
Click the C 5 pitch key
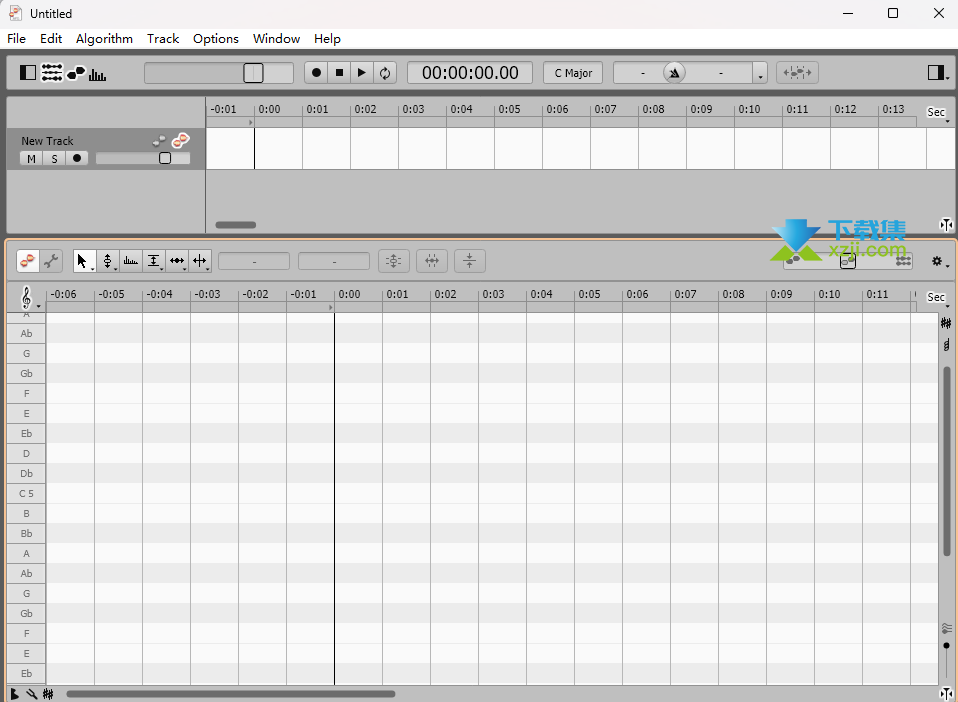click(26, 494)
